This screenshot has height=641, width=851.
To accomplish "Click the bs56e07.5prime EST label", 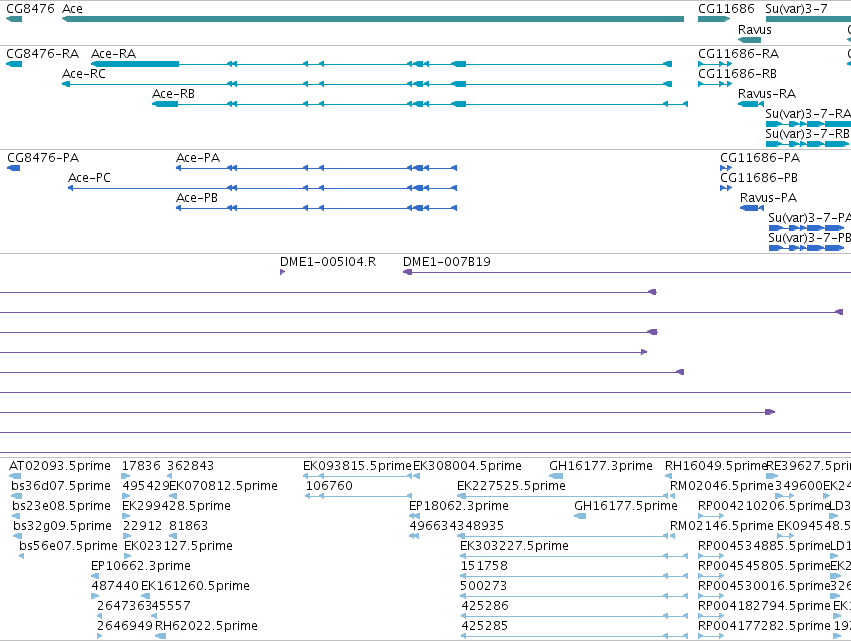I will click(68, 546).
